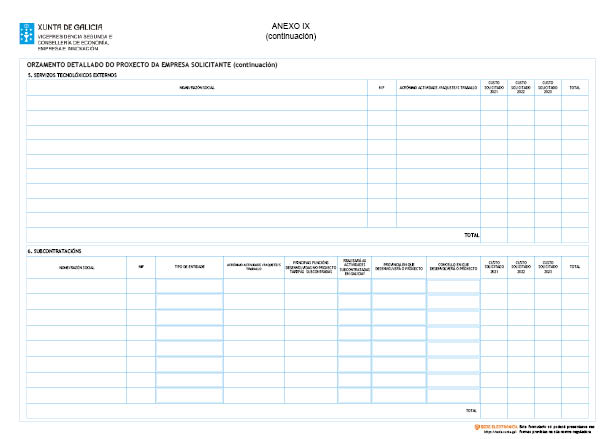Open first row Tipo de Entidade dropdown

pos(189,286)
